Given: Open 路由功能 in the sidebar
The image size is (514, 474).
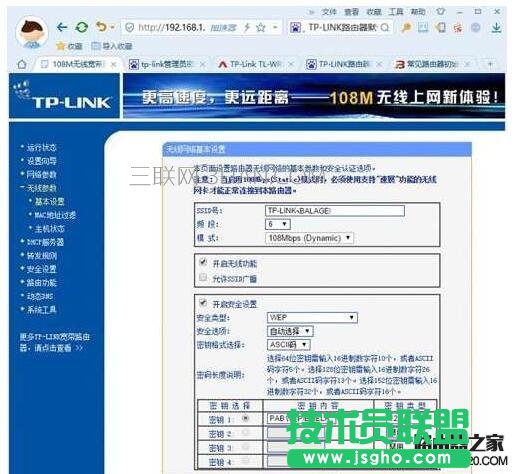Looking at the screenshot, I should pyautogui.click(x=41, y=283).
